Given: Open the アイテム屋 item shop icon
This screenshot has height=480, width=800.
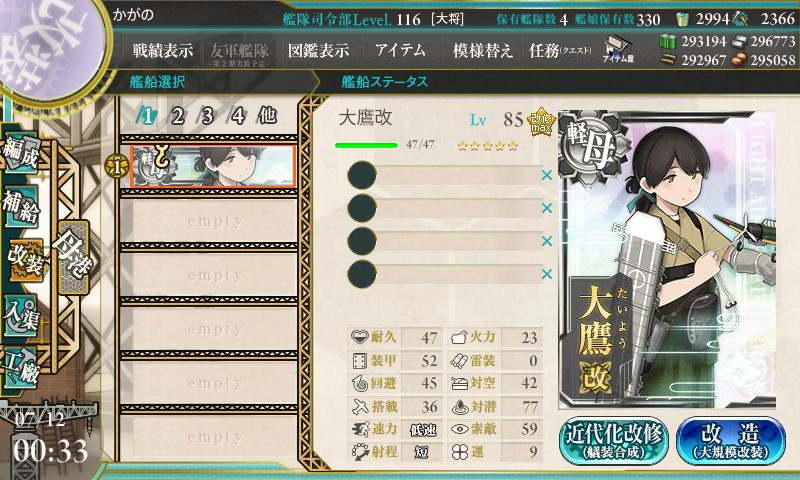Looking at the screenshot, I should tap(618, 49).
